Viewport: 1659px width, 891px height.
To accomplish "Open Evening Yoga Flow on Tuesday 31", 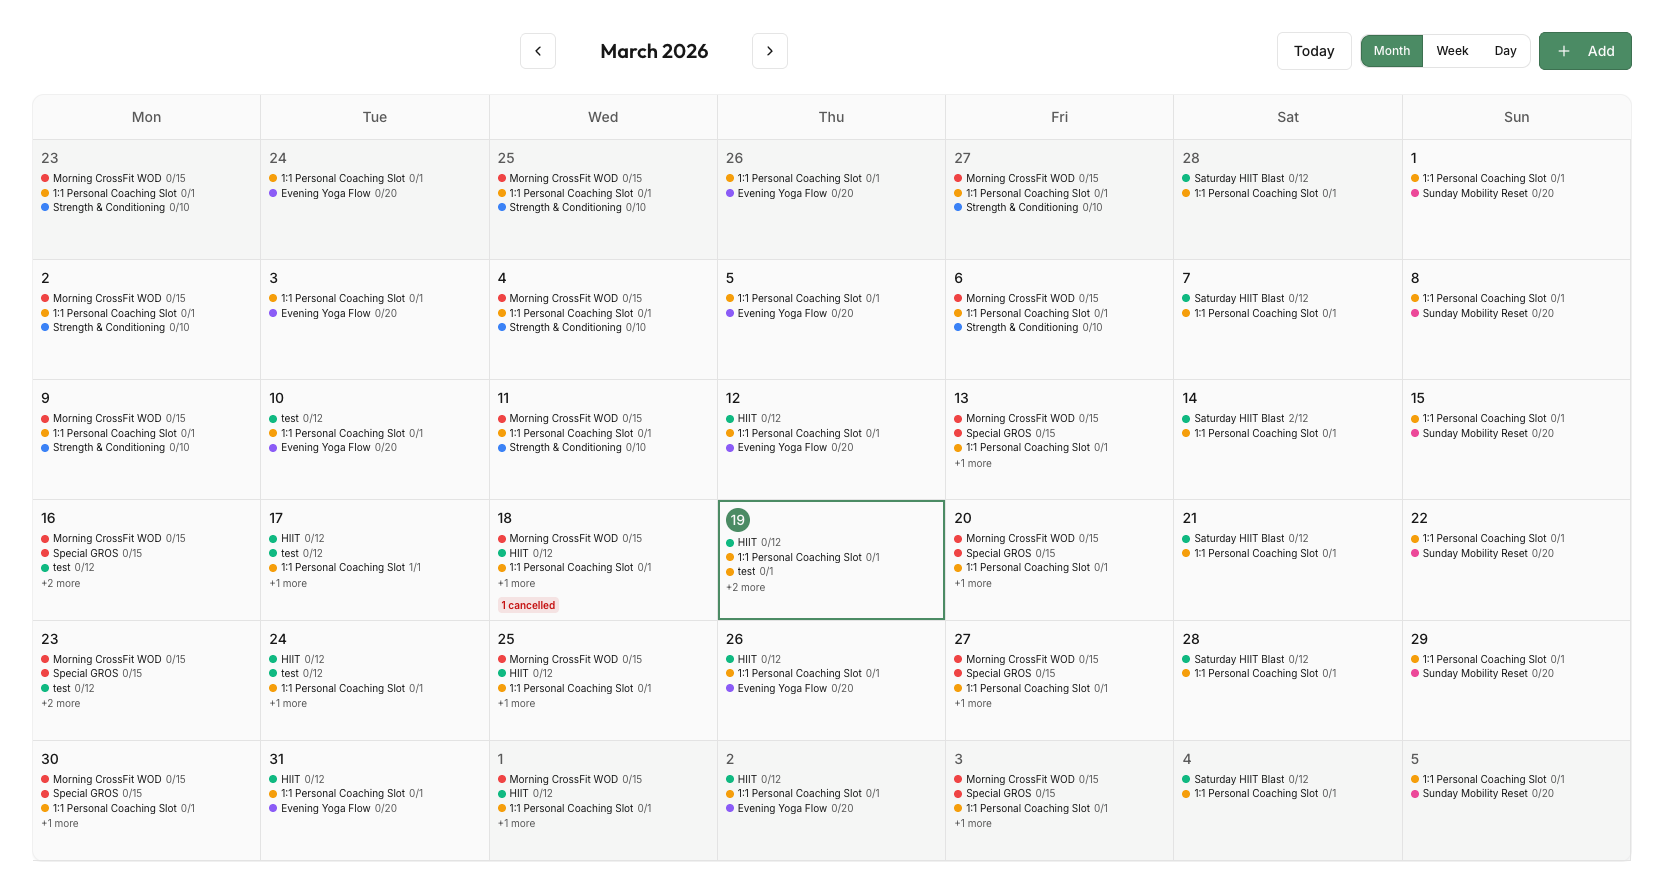I will click(x=333, y=808).
